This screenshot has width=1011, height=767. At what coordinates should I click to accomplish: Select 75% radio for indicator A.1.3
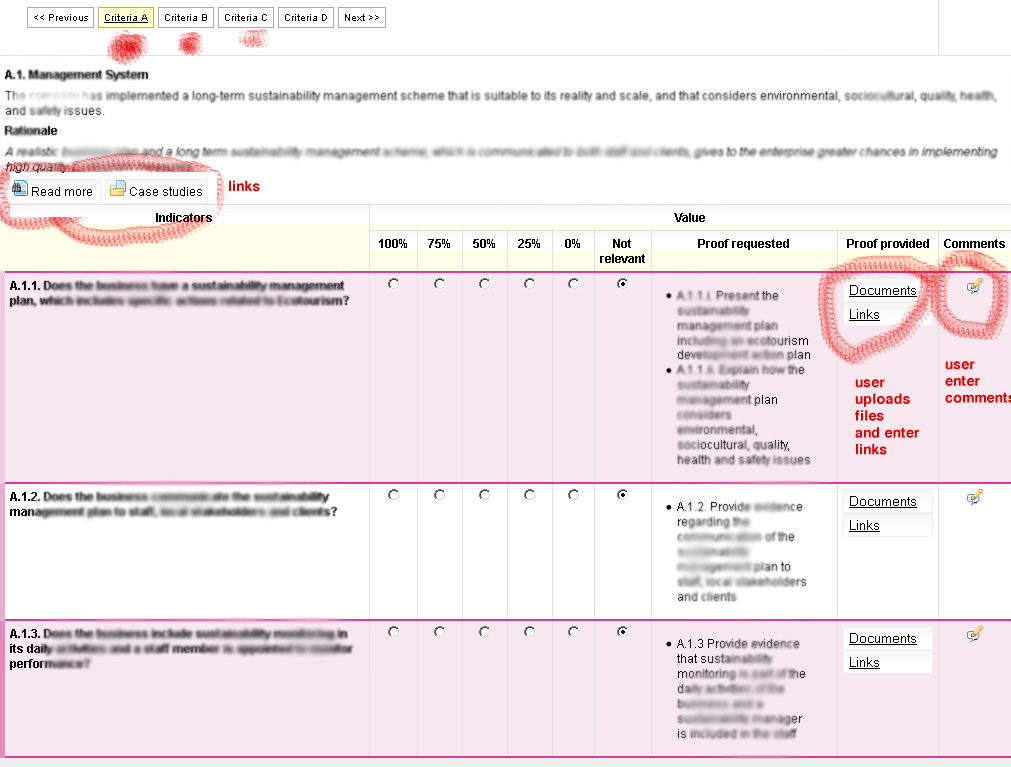[439, 632]
